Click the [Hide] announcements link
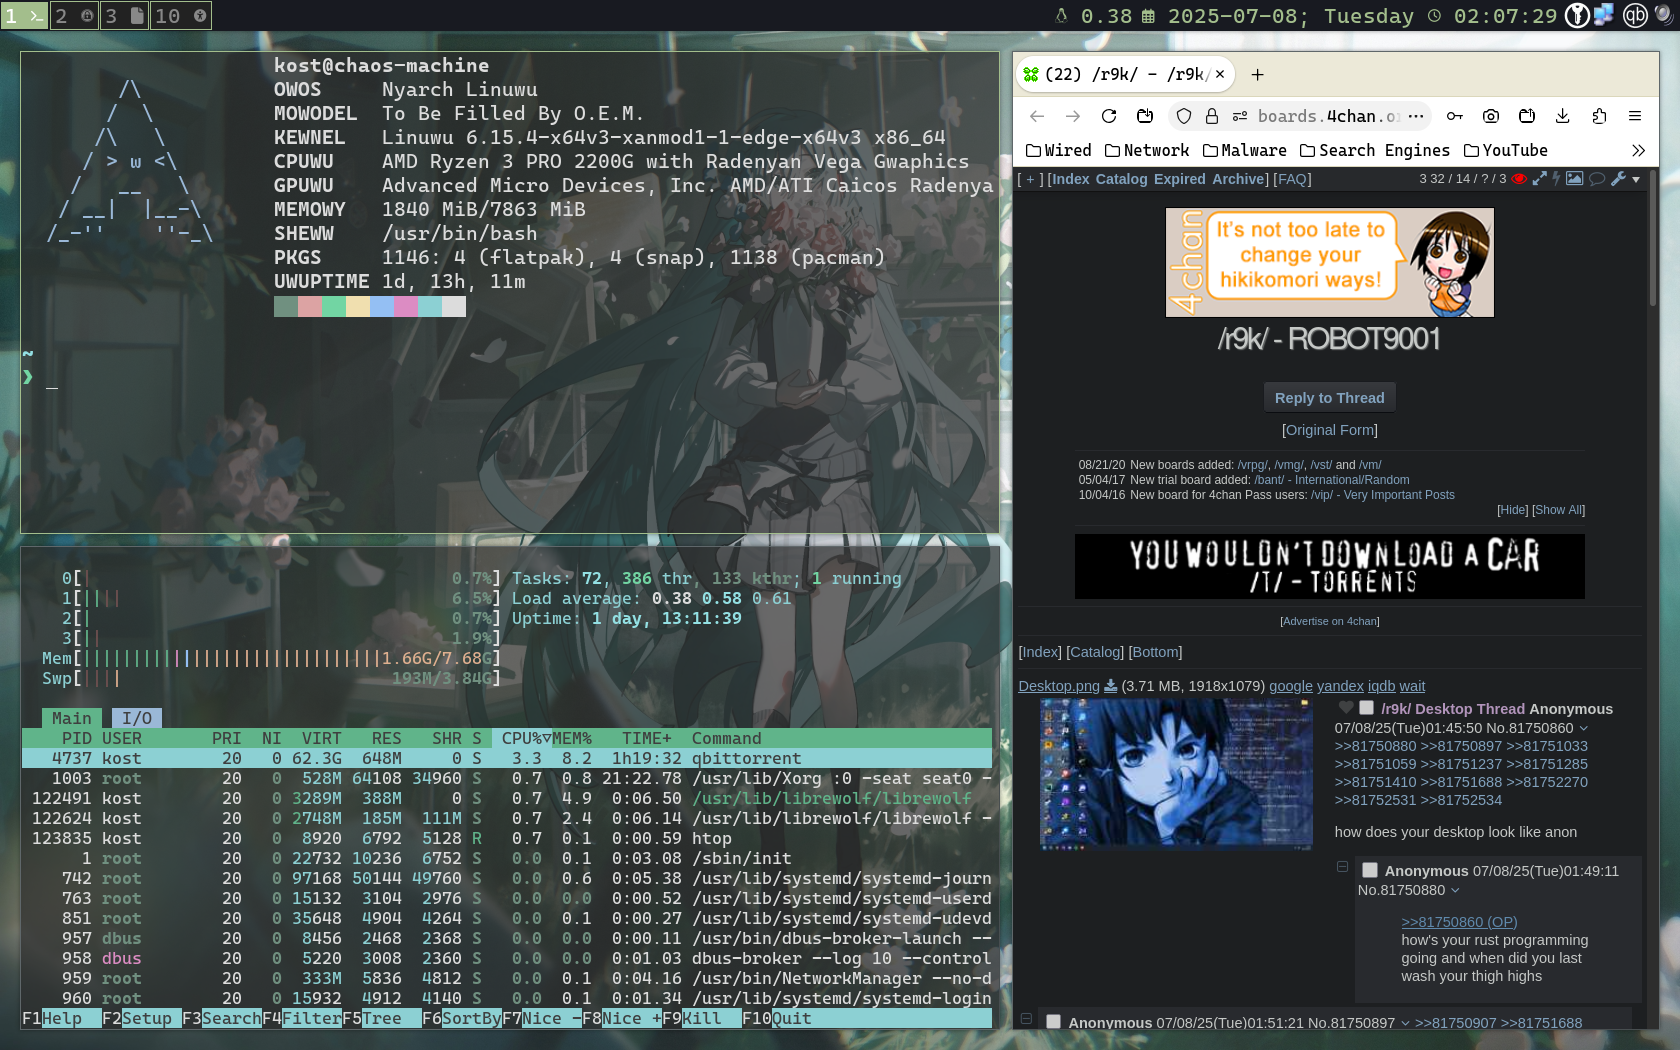Screen dimensions: 1680x1050 (1513, 510)
